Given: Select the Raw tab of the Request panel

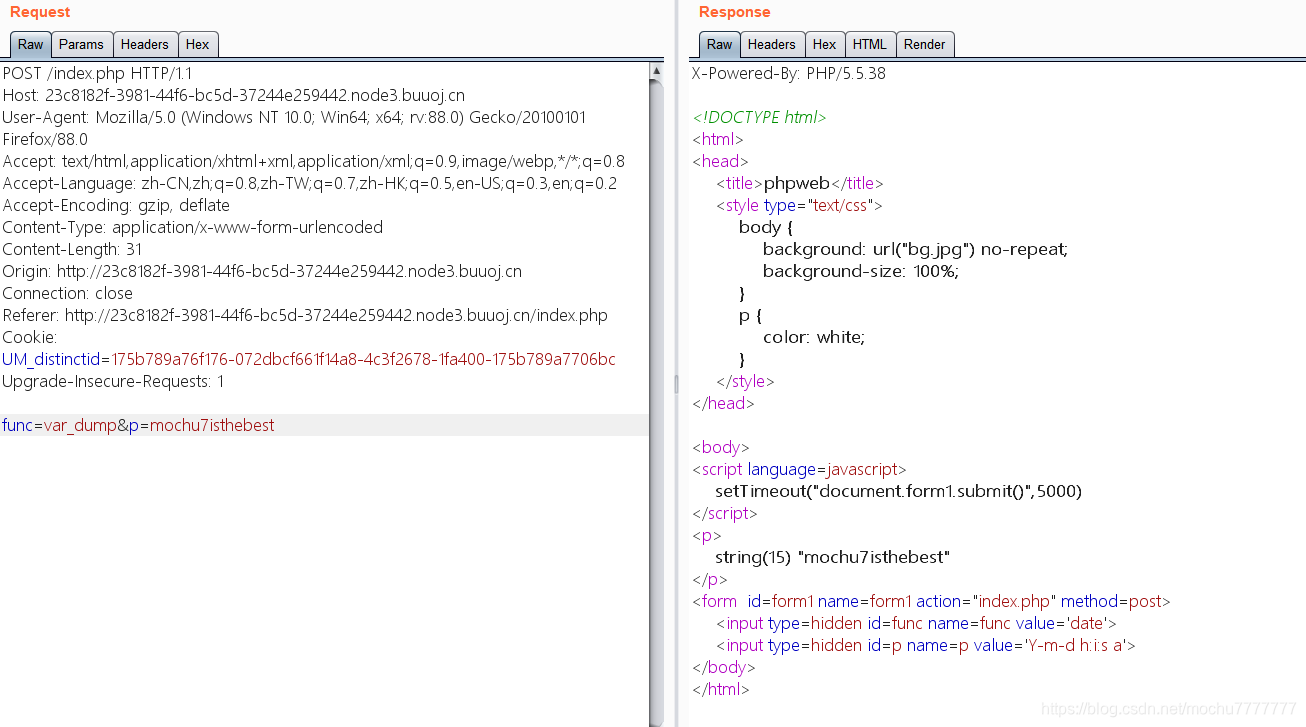Looking at the screenshot, I should coord(30,44).
